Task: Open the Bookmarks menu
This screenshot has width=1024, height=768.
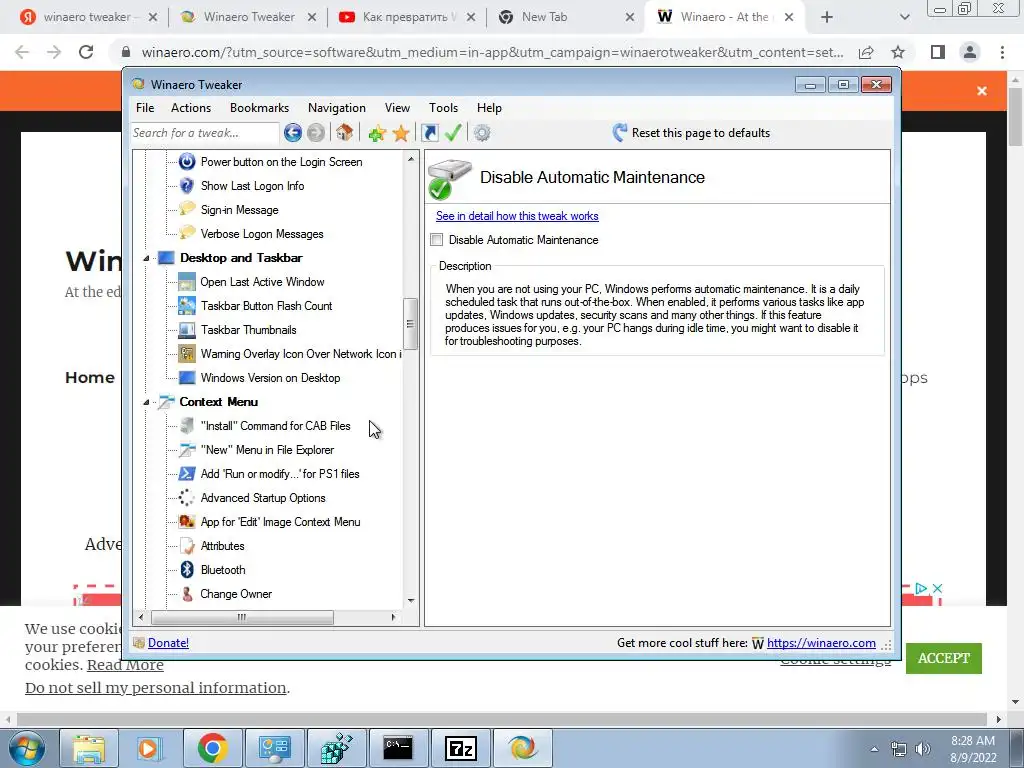Action: tap(259, 108)
